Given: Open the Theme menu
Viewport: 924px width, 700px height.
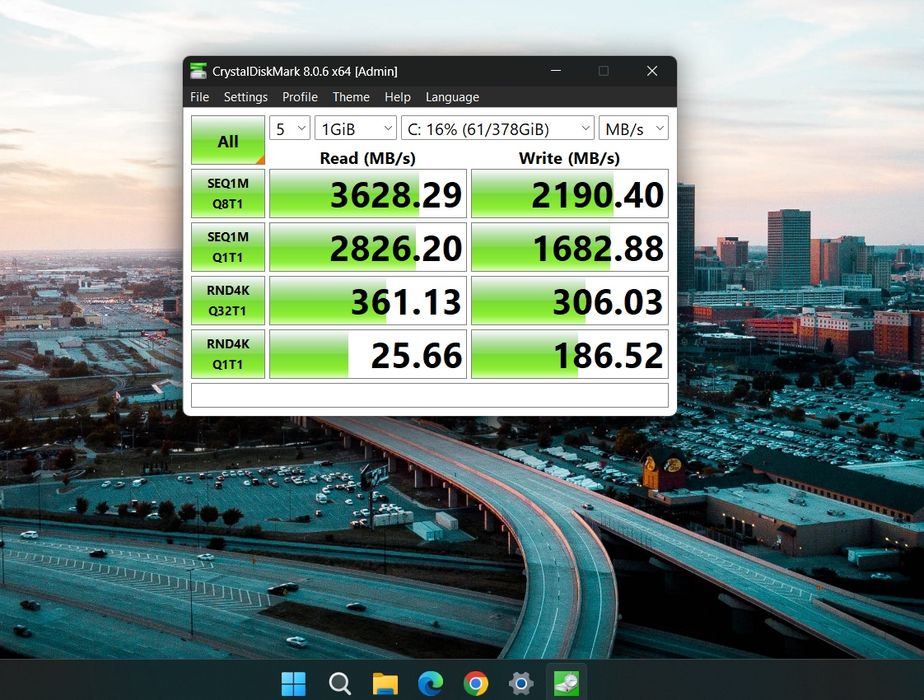Looking at the screenshot, I should click(351, 97).
